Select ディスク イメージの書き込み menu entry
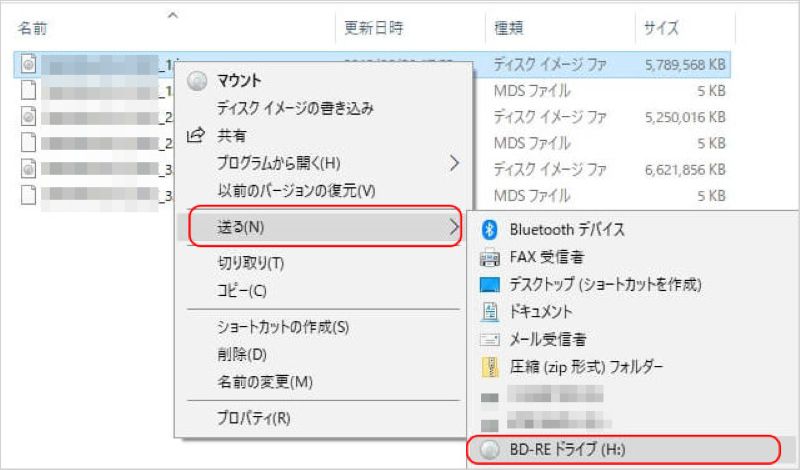The width and height of the screenshot is (800, 470). [x=295, y=108]
